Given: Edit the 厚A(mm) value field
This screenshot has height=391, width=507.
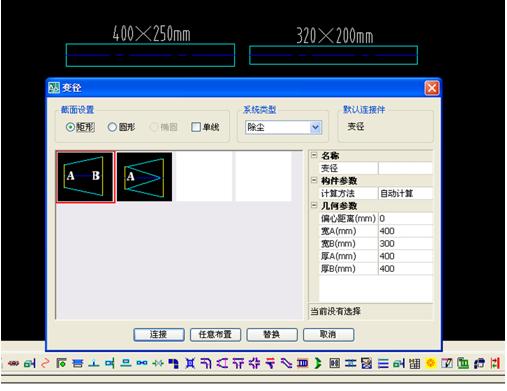Looking at the screenshot, I should click(405, 256).
